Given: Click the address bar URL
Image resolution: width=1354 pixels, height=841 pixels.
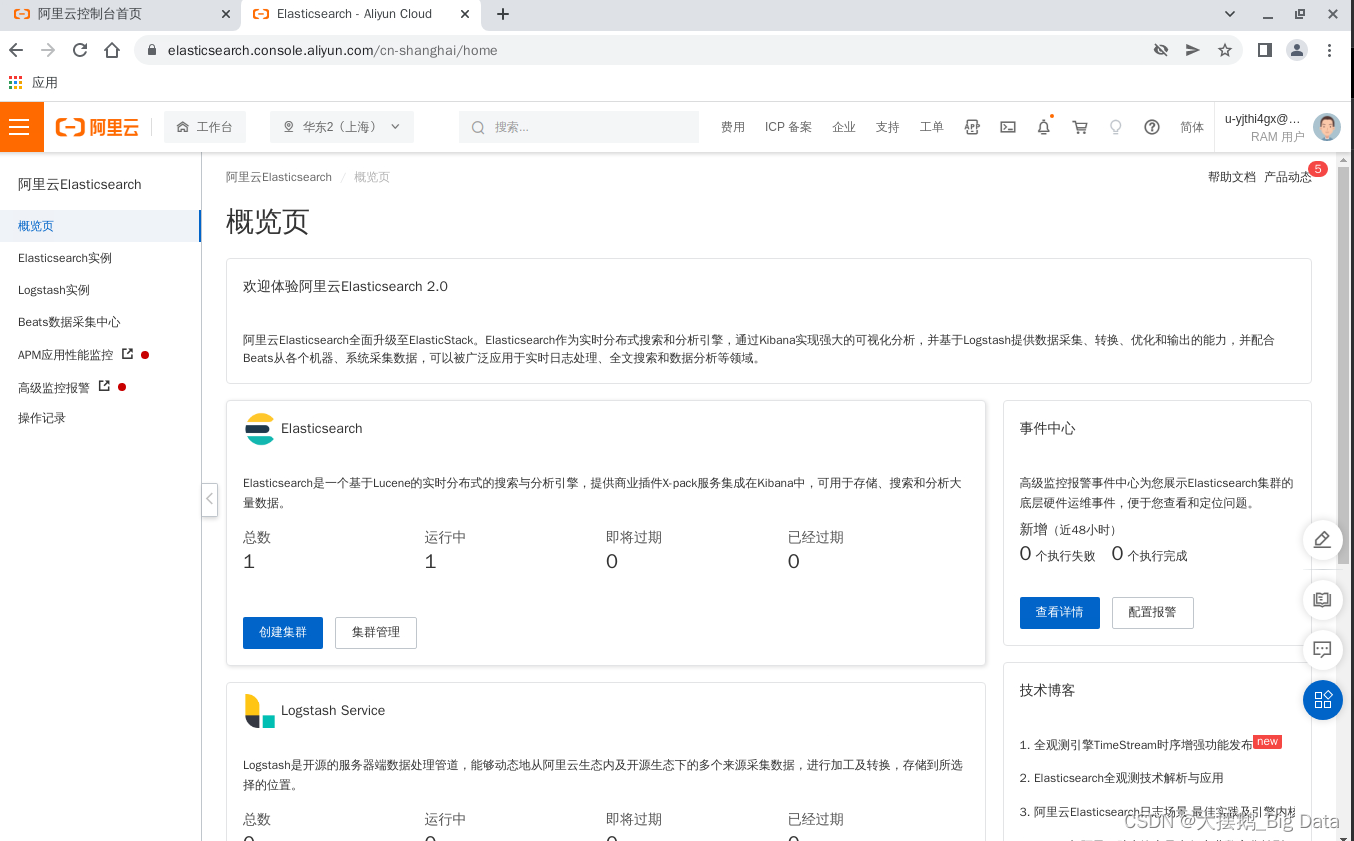Looking at the screenshot, I should (x=332, y=50).
